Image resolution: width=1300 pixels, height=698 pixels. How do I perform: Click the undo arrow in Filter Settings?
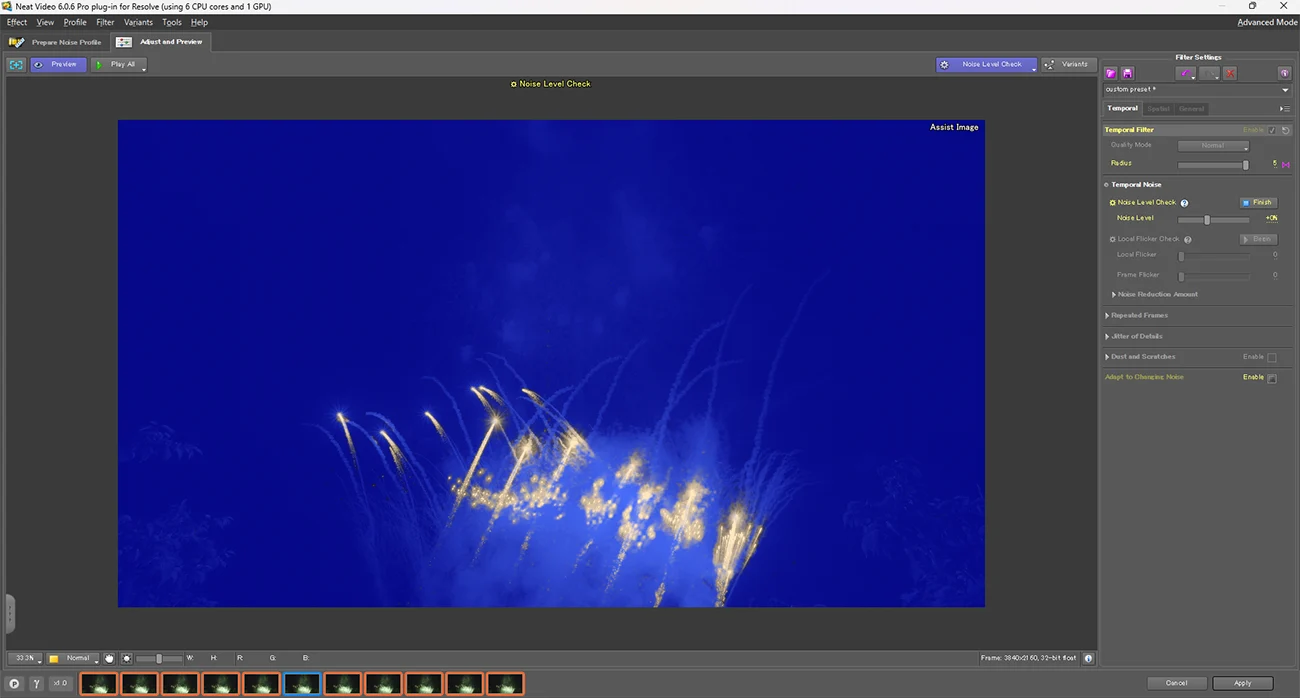tap(1186, 73)
